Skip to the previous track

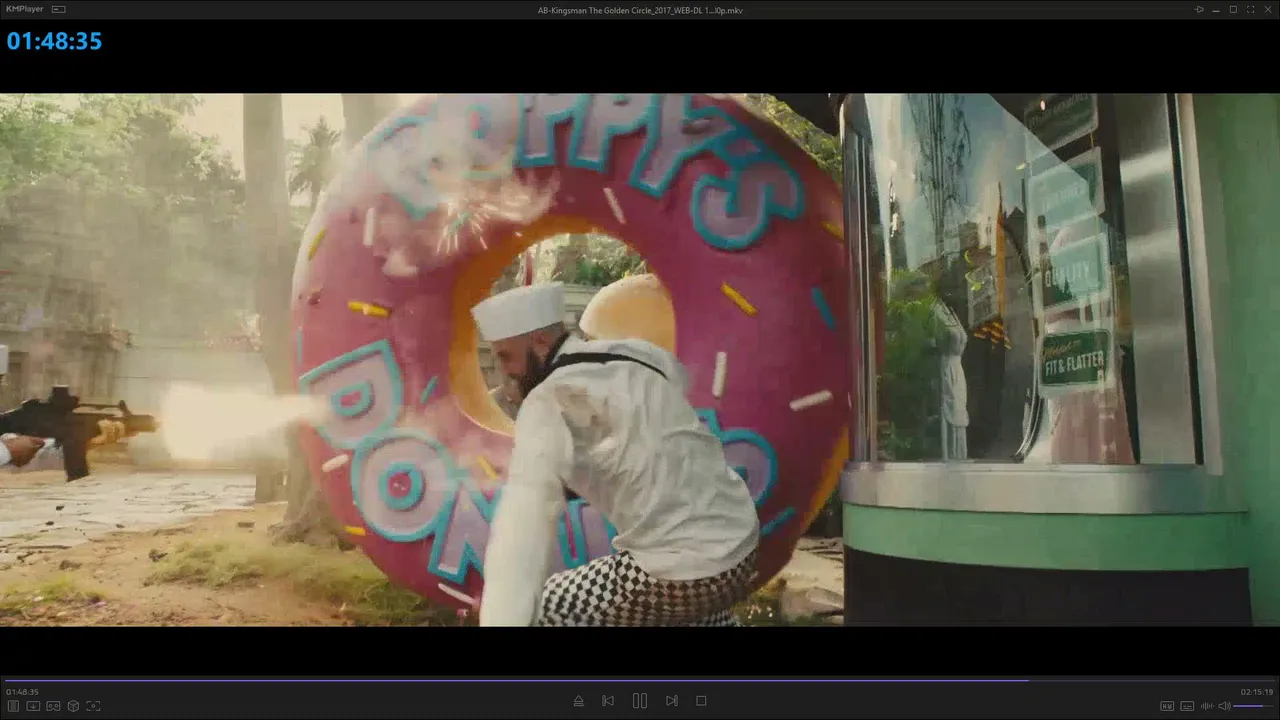pyautogui.click(x=608, y=701)
